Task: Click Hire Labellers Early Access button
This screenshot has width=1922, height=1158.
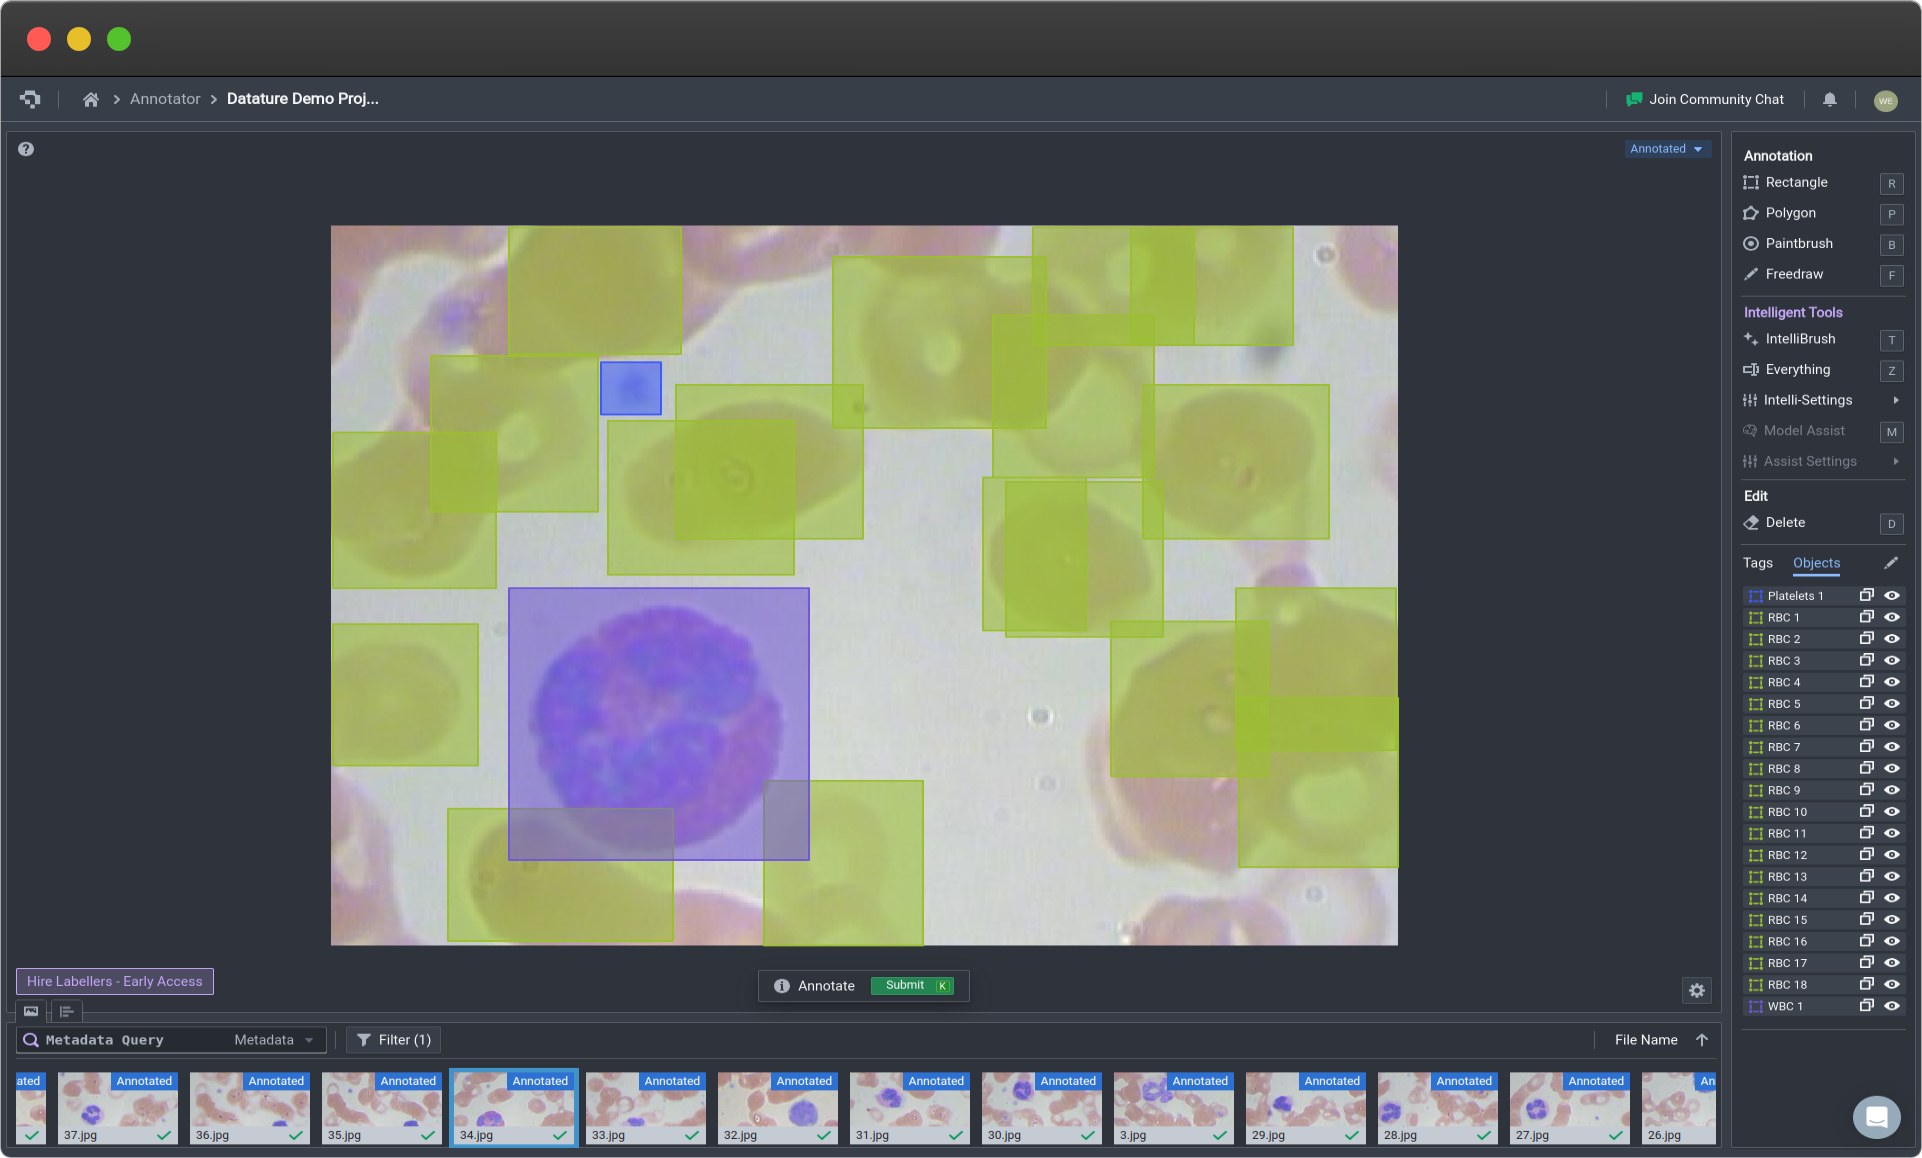Action: 114,979
